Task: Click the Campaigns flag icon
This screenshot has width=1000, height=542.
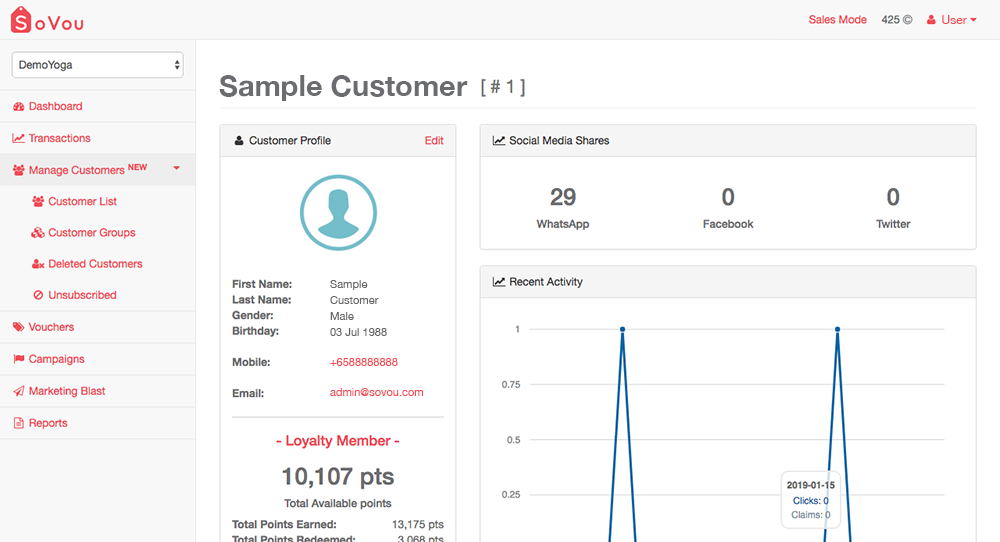Action: (x=18, y=359)
